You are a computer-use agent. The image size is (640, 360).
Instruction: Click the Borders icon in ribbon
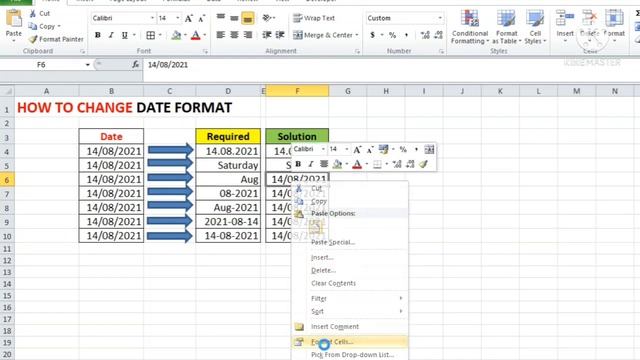click(151, 35)
